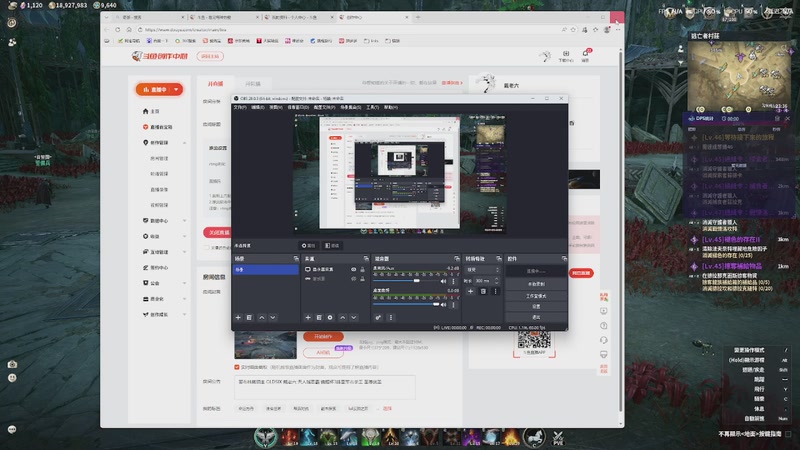The image size is (800, 450).
Task: Float the OBS Controls dock panel
Action: click(x=564, y=259)
